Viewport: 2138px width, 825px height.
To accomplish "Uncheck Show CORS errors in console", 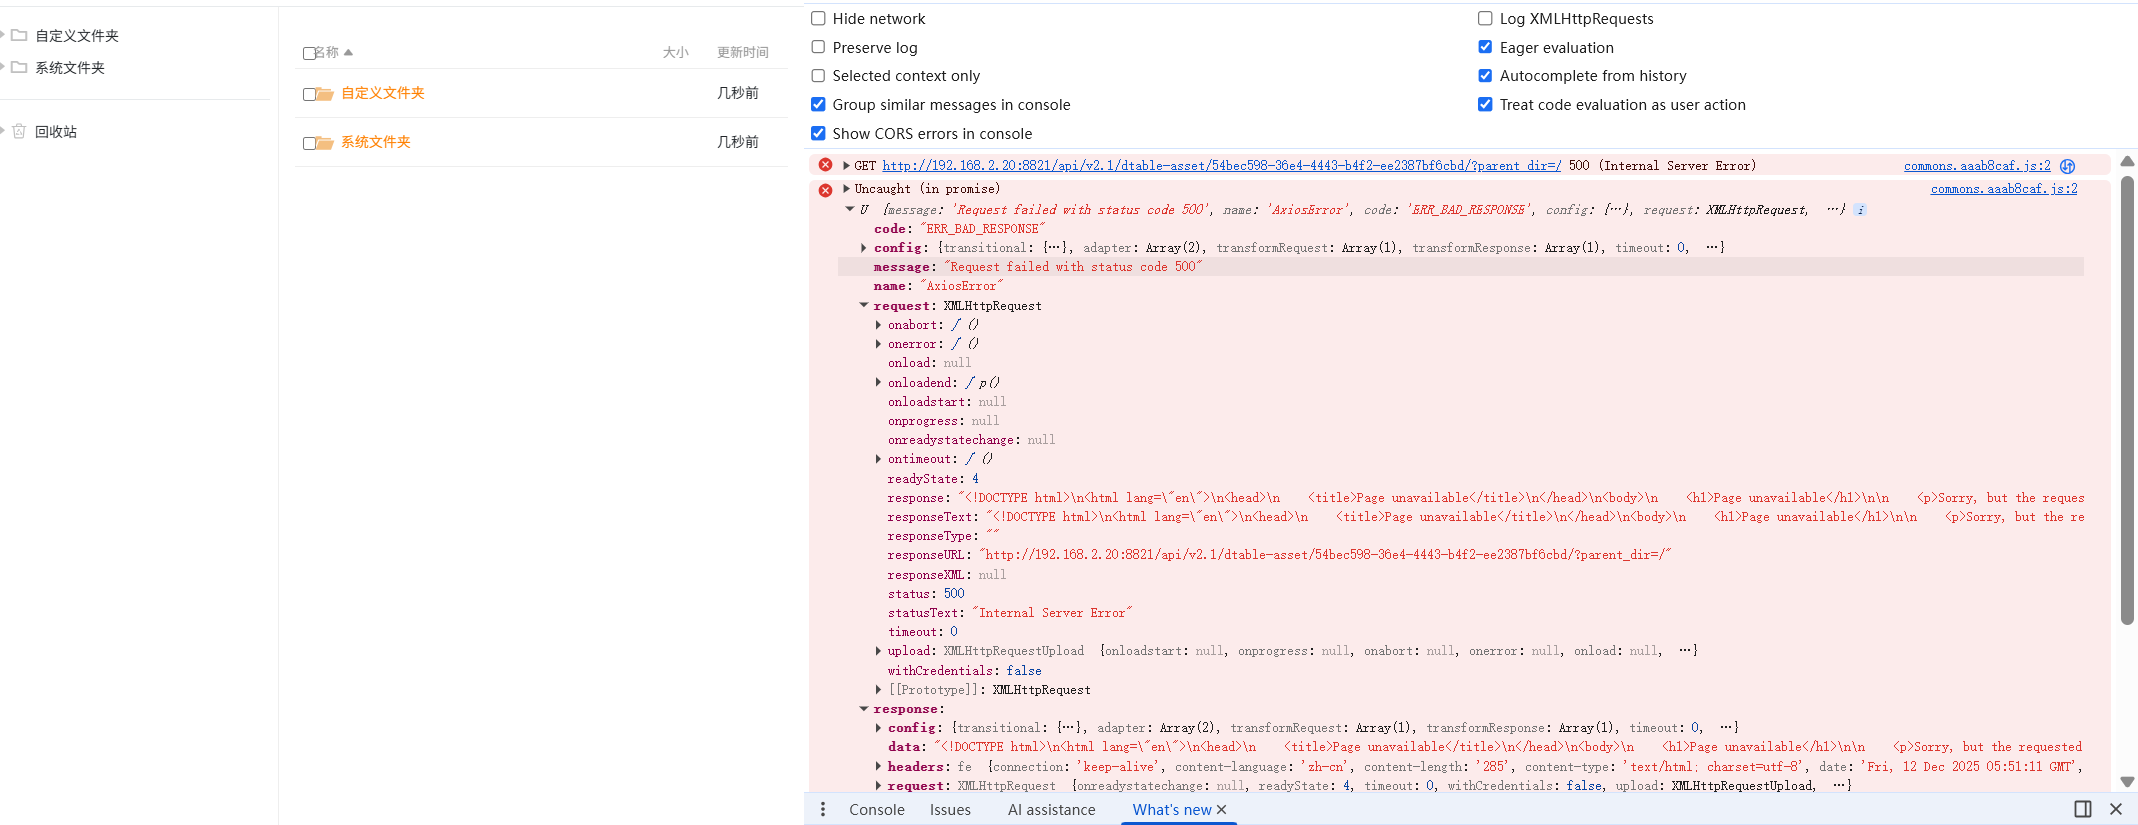I will (x=818, y=133).
